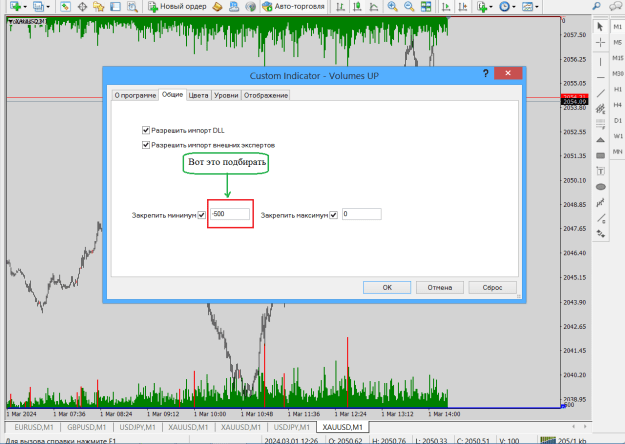625x444 pixels.
Task: Open the Navigator folder-star icon
Action: 98,6
